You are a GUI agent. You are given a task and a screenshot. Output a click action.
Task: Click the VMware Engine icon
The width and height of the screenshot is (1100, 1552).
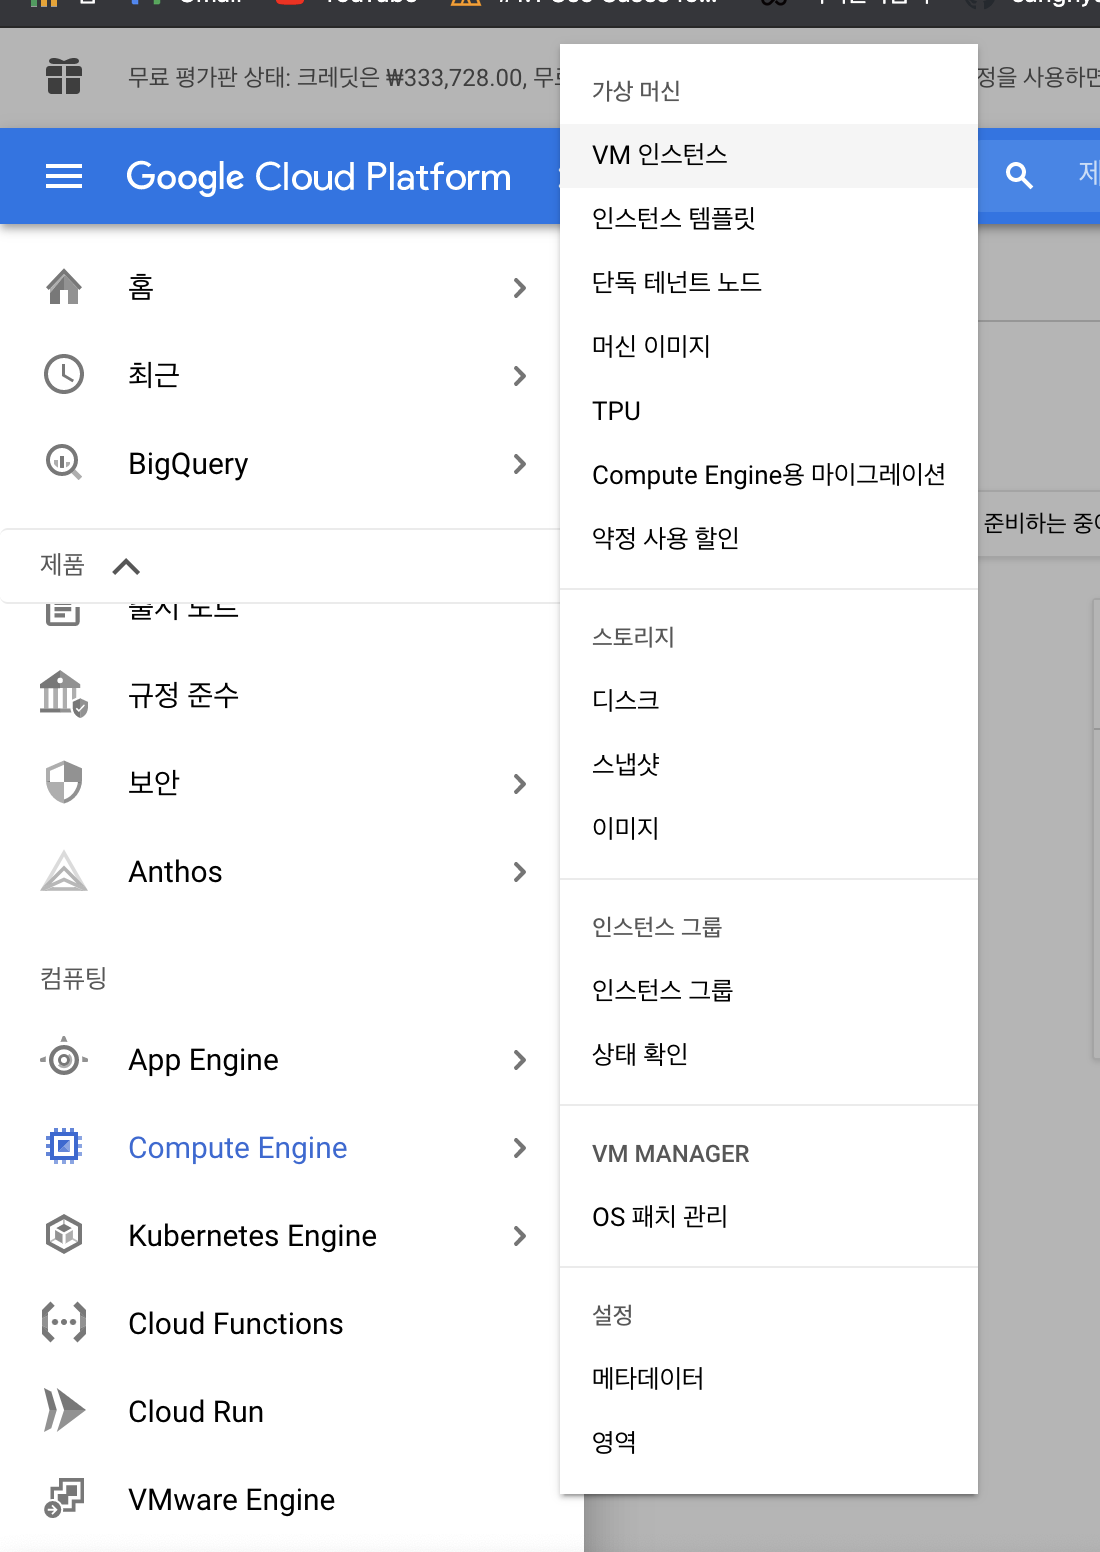(64, 1498)
